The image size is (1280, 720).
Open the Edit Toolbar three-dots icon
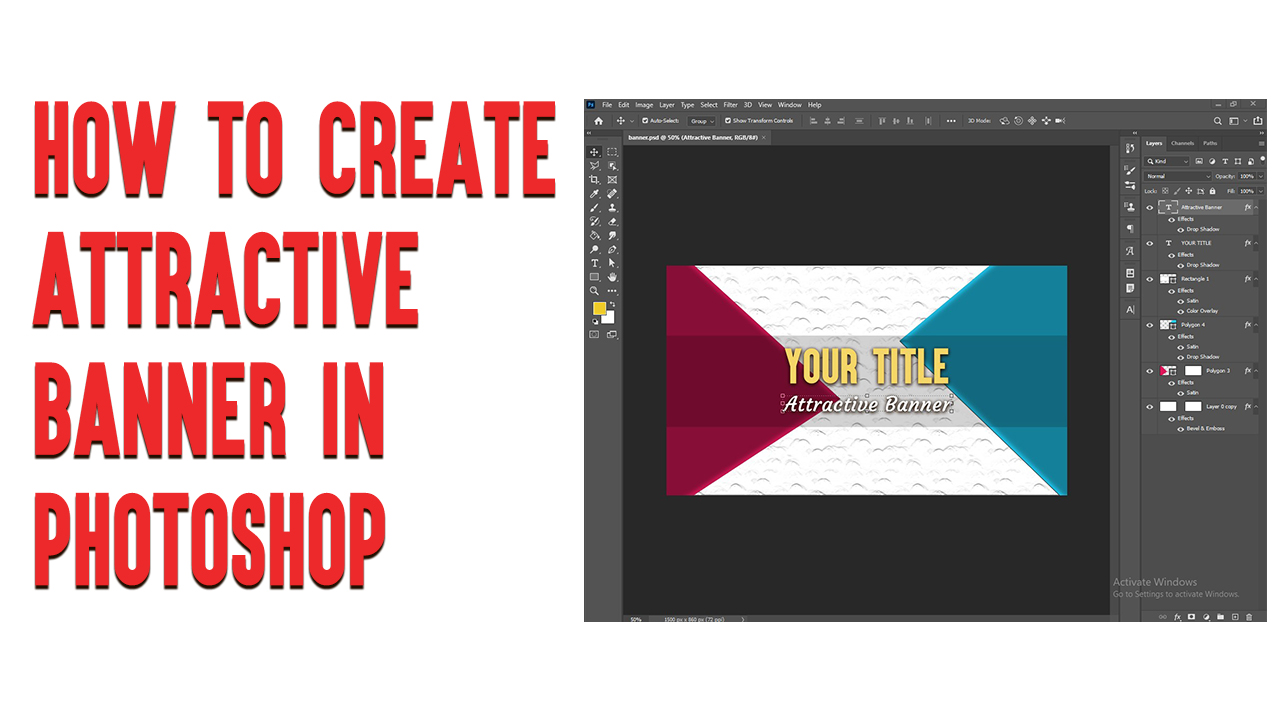(612, 291)
